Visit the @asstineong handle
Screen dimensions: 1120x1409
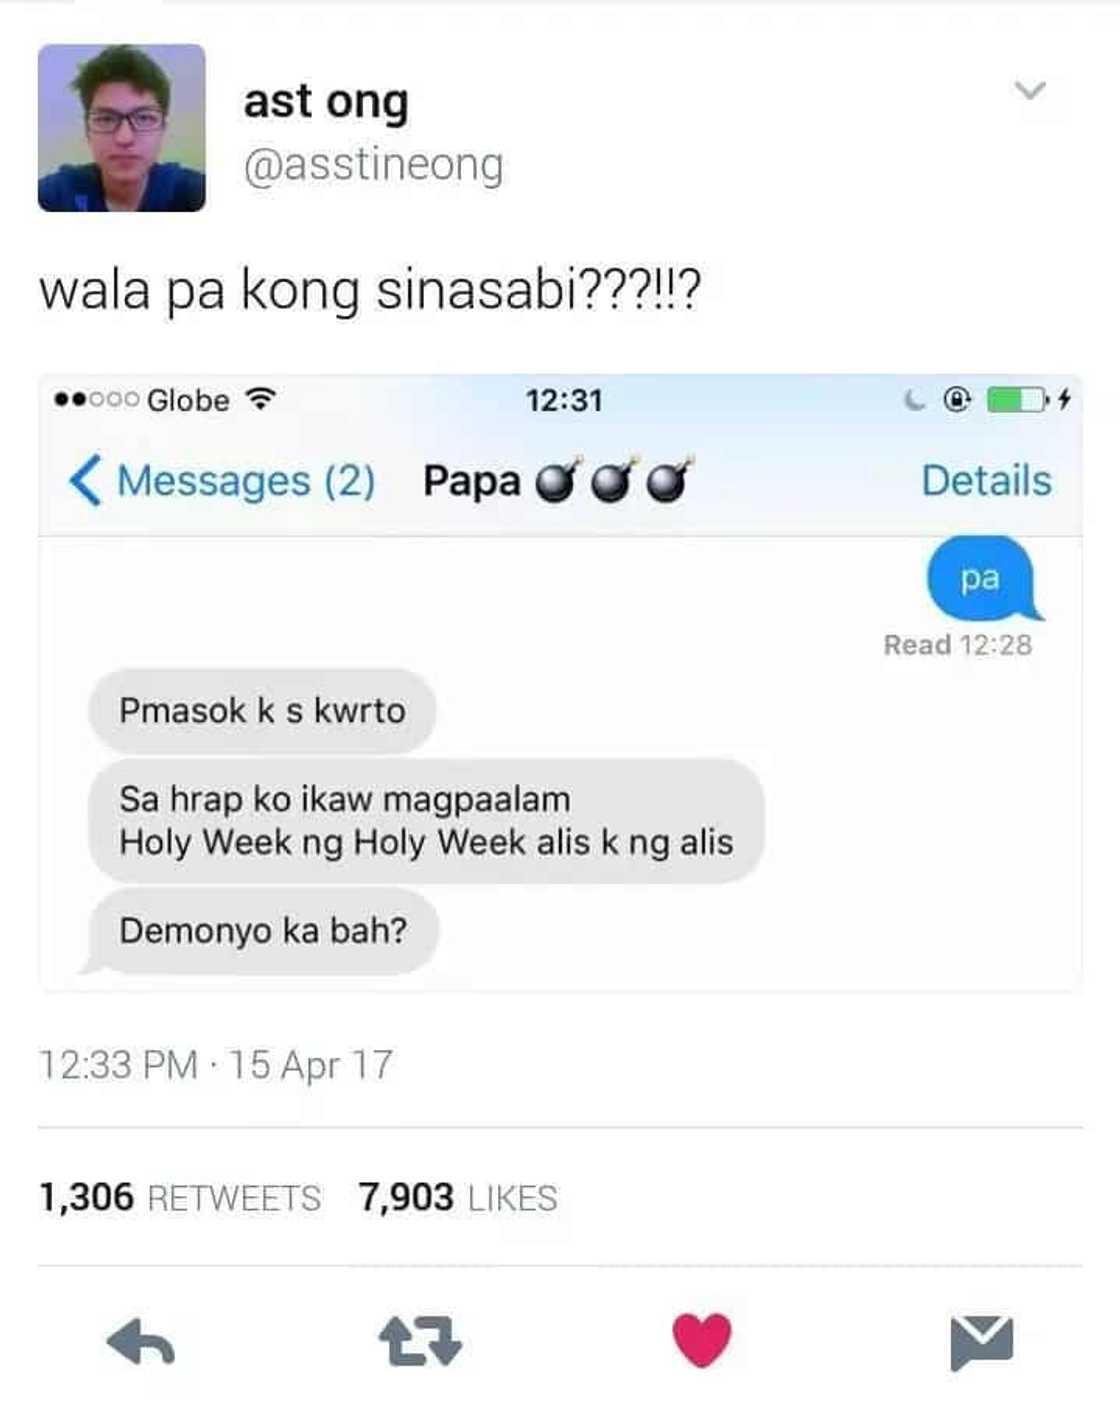[x=373, y=165]
